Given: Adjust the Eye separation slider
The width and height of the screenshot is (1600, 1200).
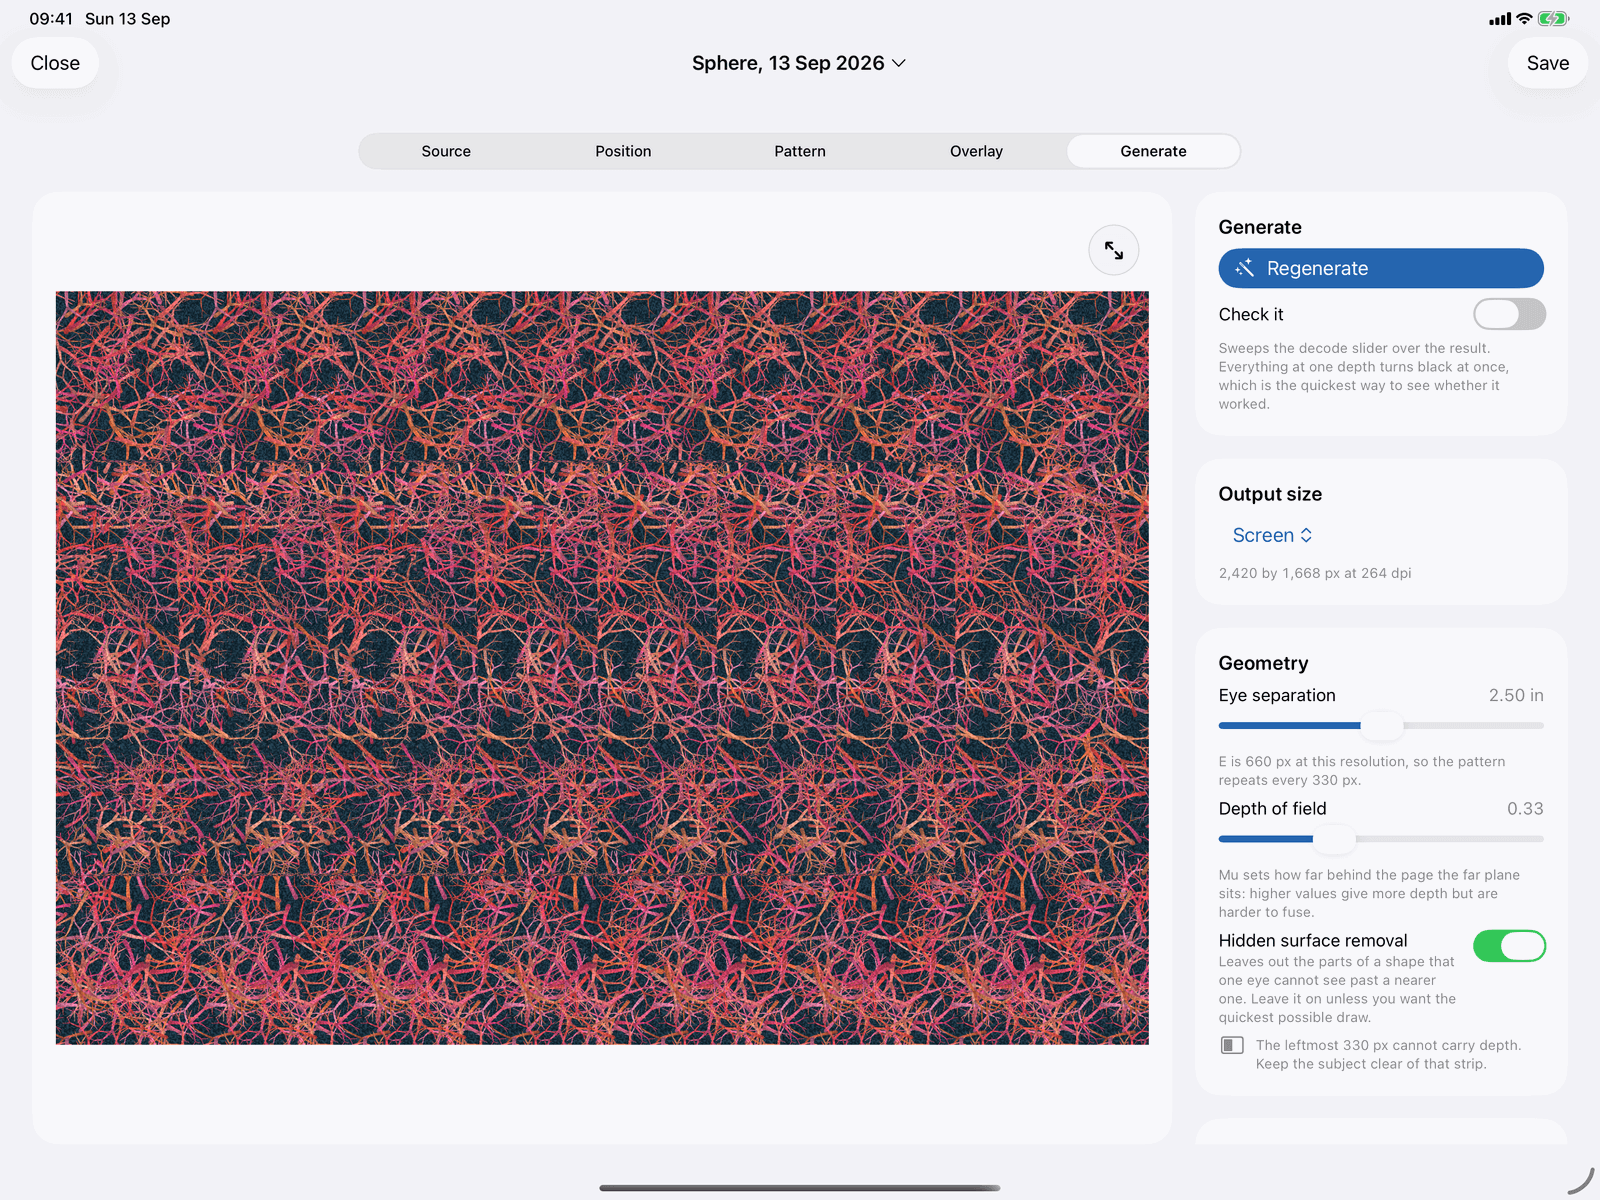Looking at the screenshot, I should (x=1381, y=725).
